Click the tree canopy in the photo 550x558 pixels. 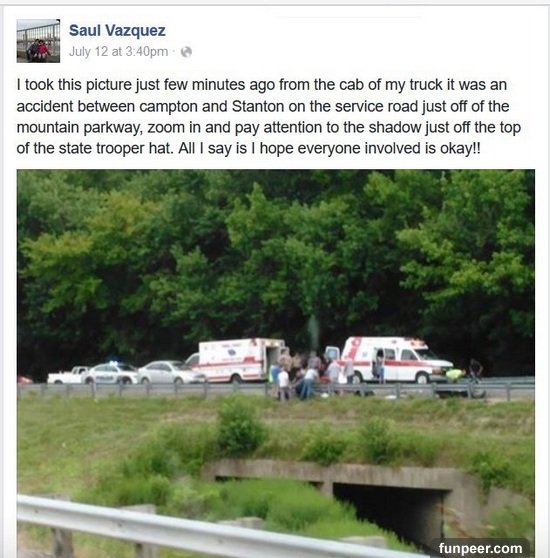pyautogui.click(x=276, y=256)
